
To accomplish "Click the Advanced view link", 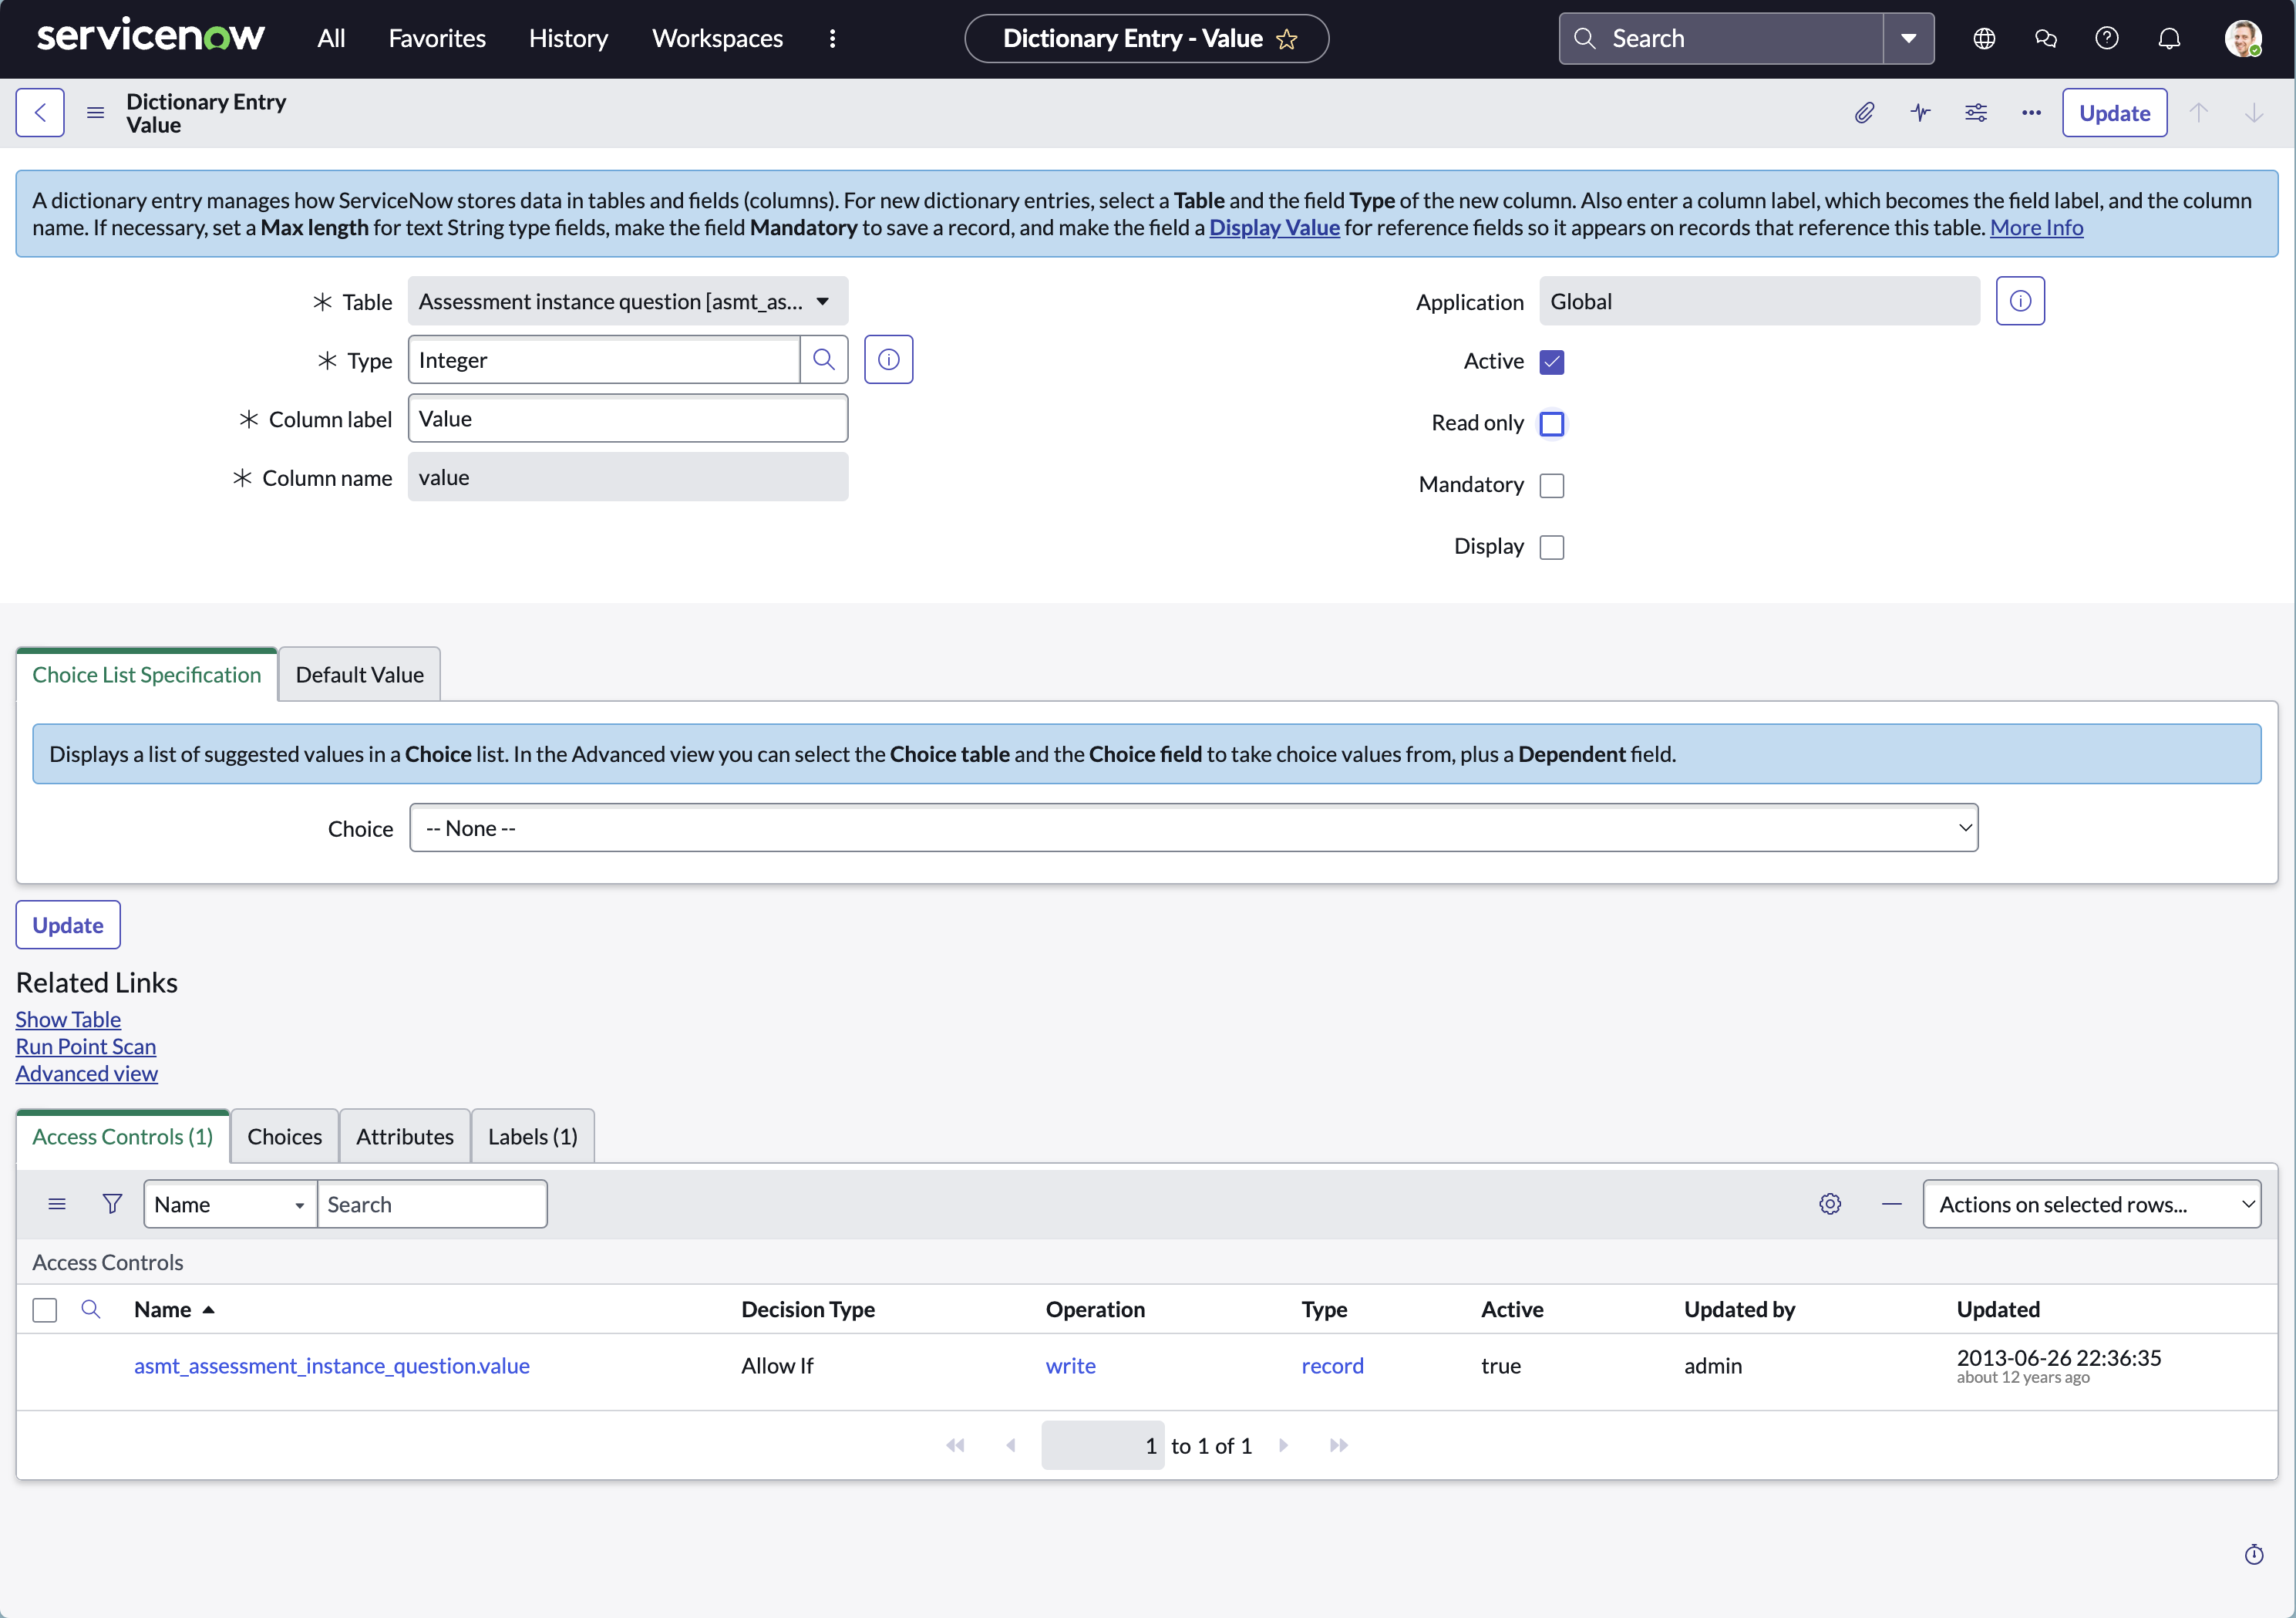I will (x=86, y=1074).
